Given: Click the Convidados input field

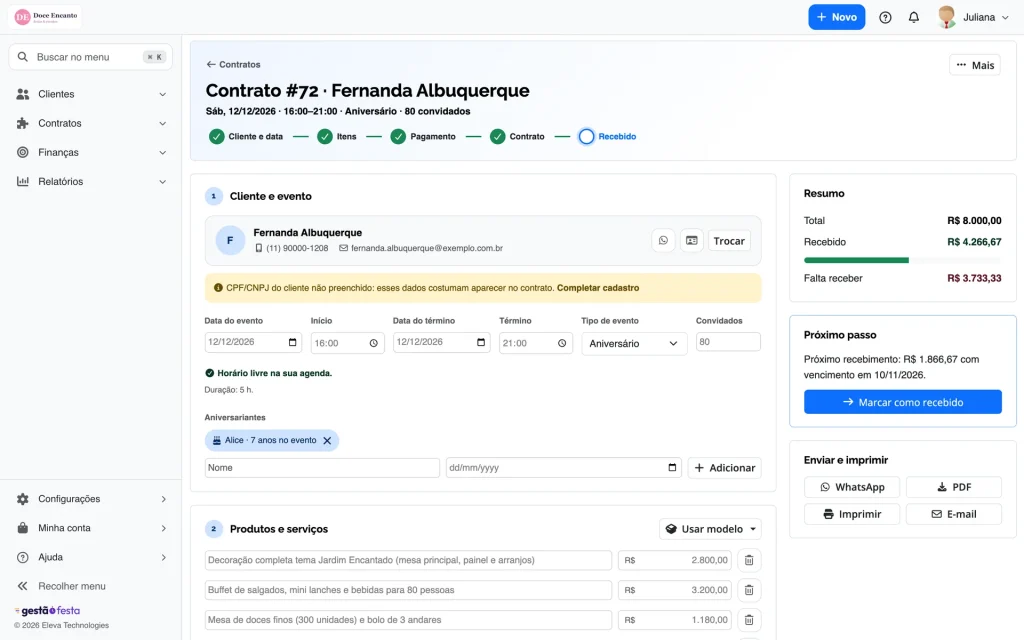Looking at the screenshot, I should click(728, 342).
